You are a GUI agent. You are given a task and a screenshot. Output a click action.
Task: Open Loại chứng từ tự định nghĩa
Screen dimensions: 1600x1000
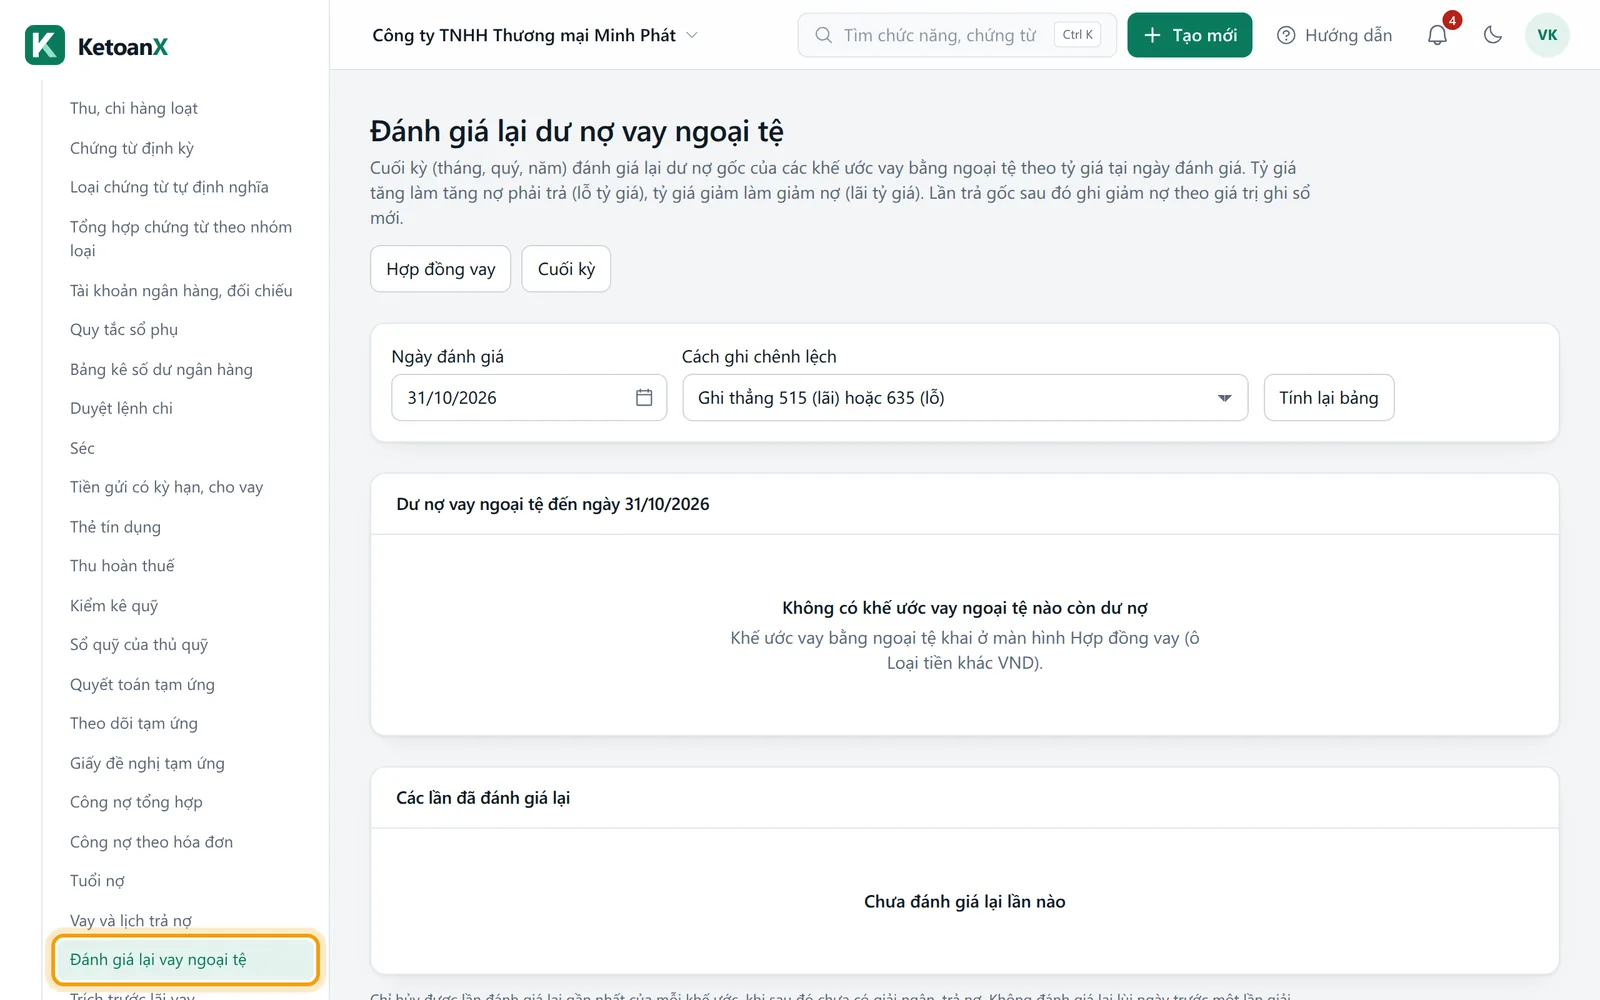coord(169,187)
